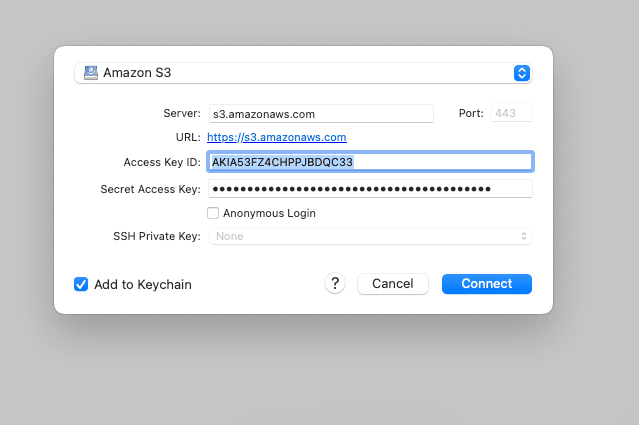Image resolution: width=639 pixels, height=425 pixels.
Task: Open help with the question mark button
Action: [335, 283]
